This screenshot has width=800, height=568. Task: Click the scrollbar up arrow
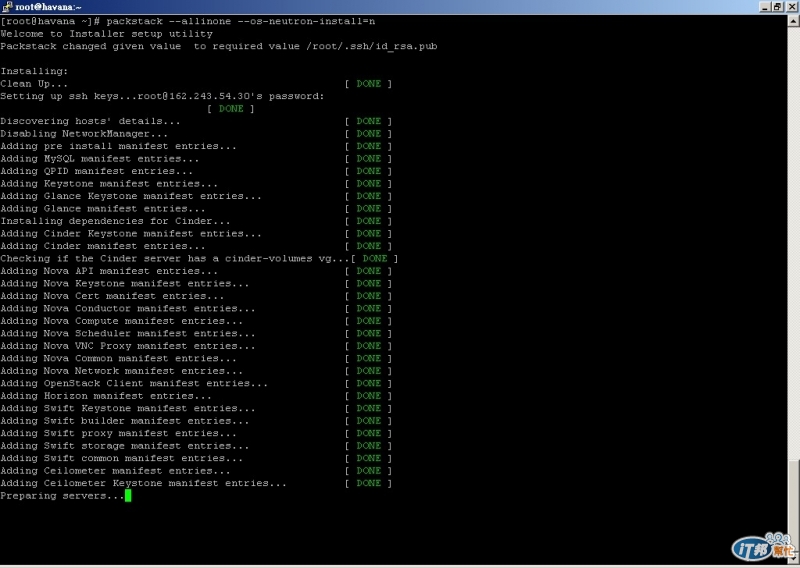[793, 21]
